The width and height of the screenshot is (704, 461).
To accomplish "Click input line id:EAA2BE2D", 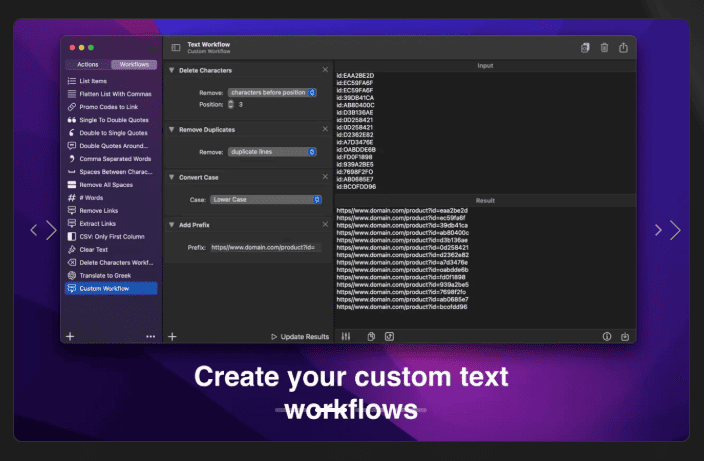I will tap(355, 75).
